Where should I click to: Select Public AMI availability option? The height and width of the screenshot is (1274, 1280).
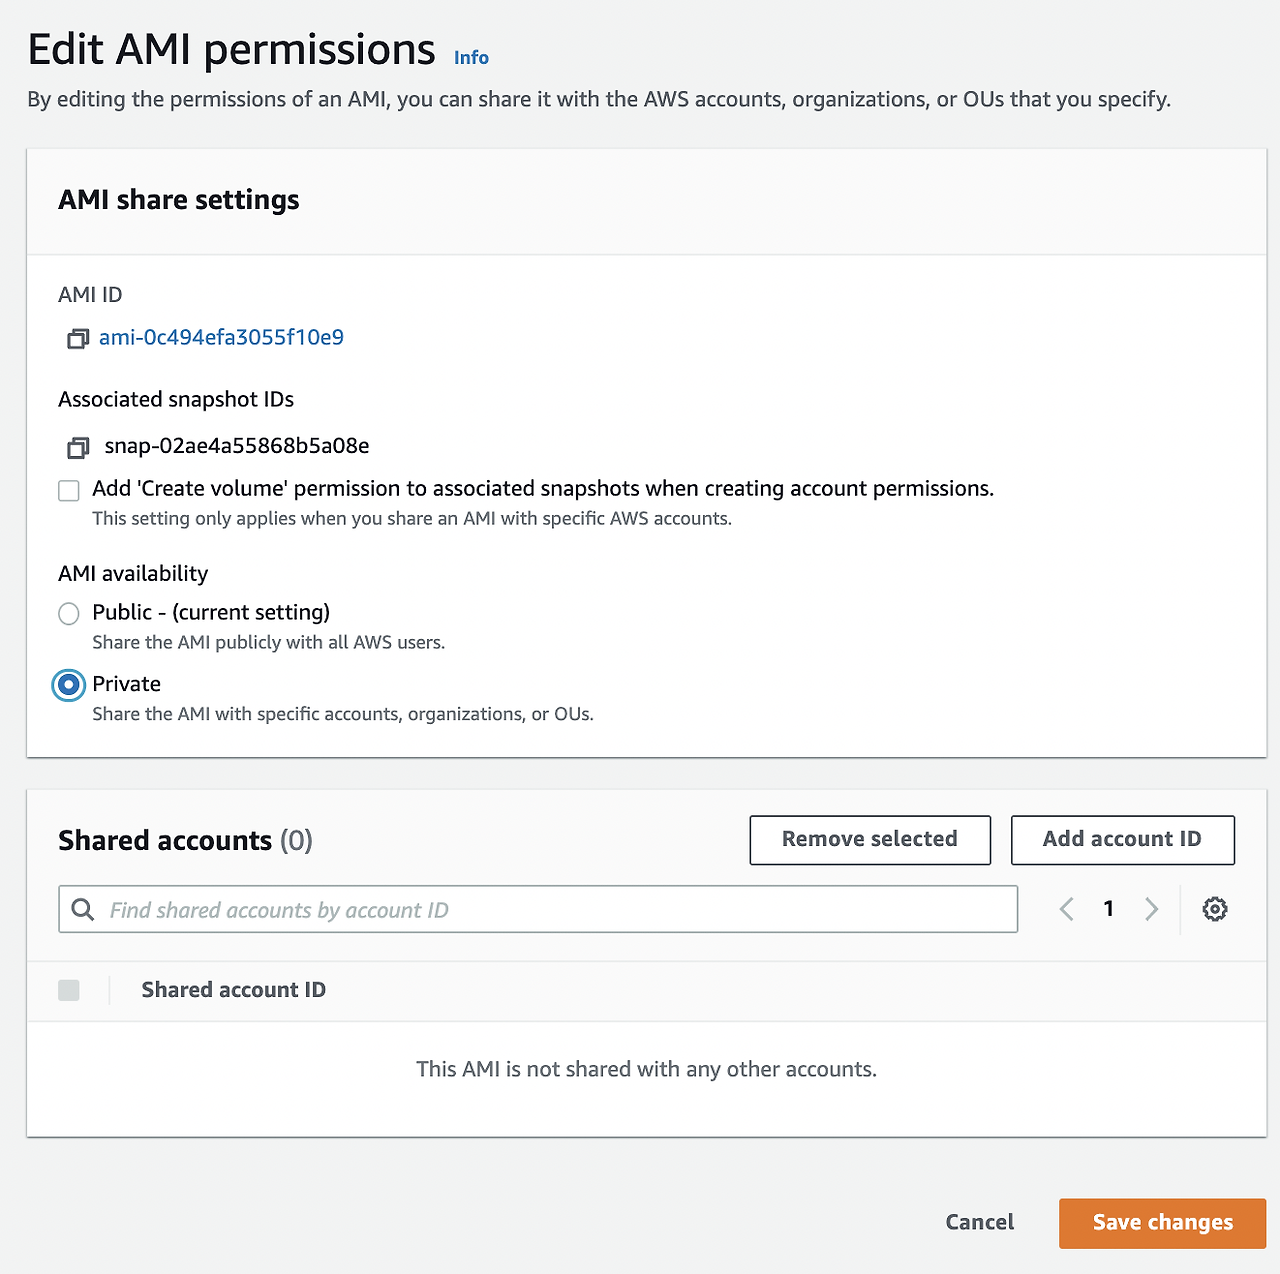(69, 613)
